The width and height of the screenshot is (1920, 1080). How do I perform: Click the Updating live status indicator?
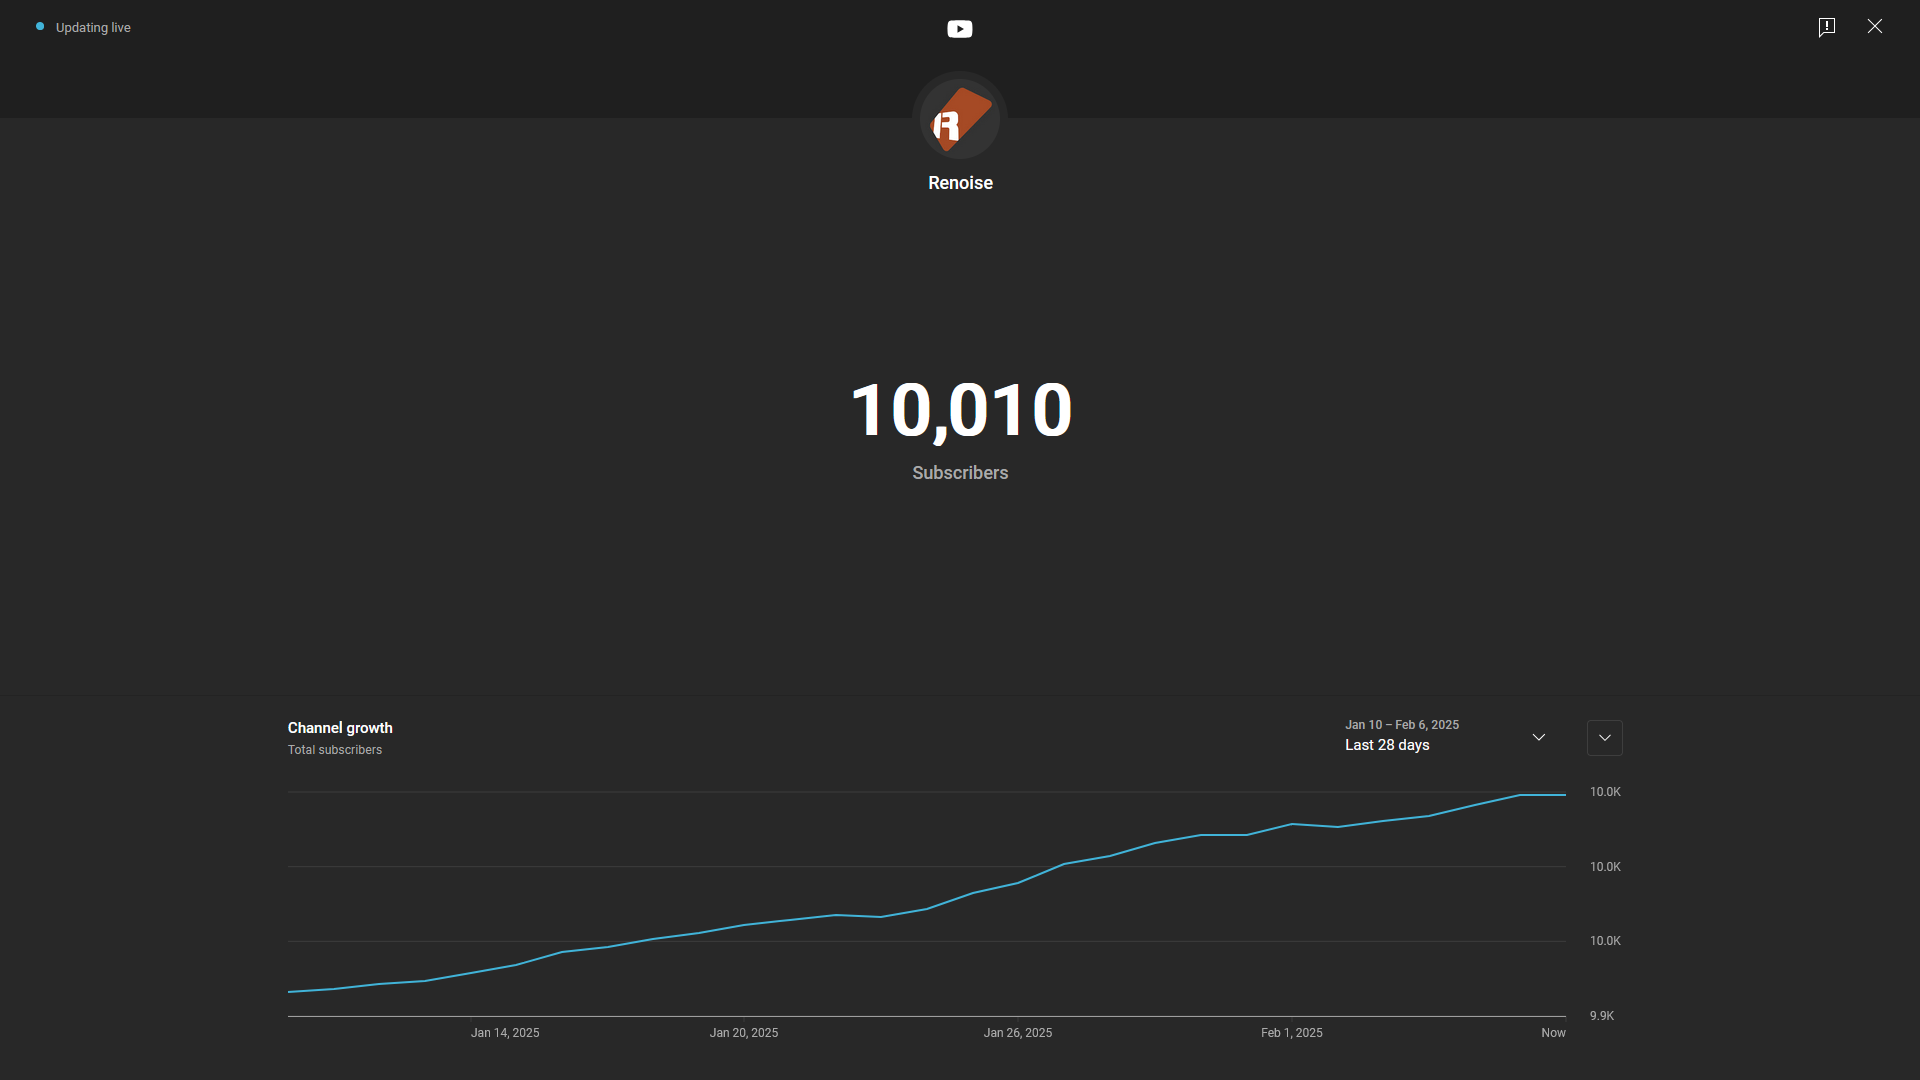coord(83,28)
